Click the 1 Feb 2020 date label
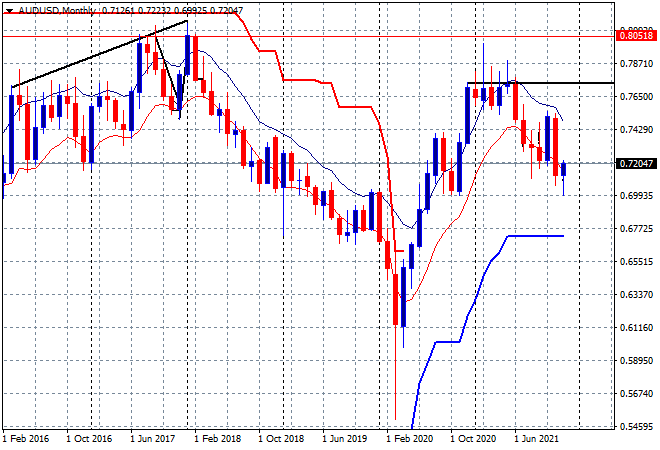 pyautogui.click(x=410, y=439)
